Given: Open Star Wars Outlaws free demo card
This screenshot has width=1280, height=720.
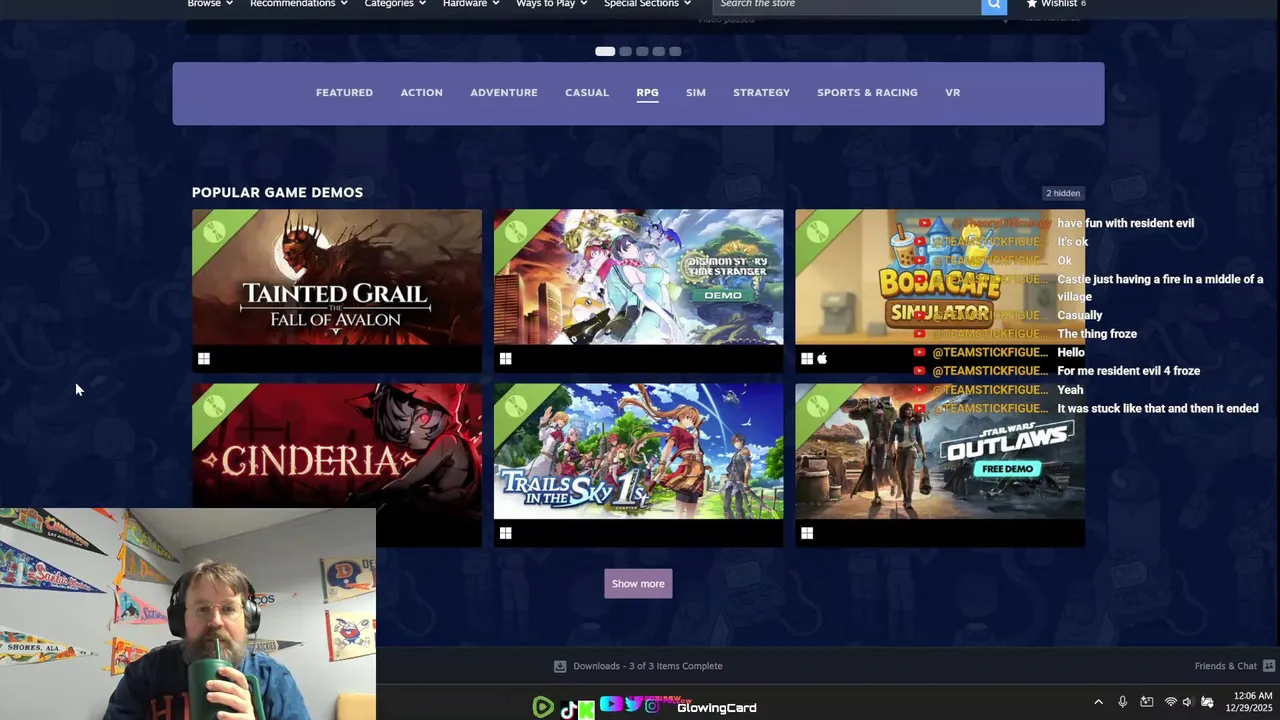Looking at the screenshot, I should (940, 465).
